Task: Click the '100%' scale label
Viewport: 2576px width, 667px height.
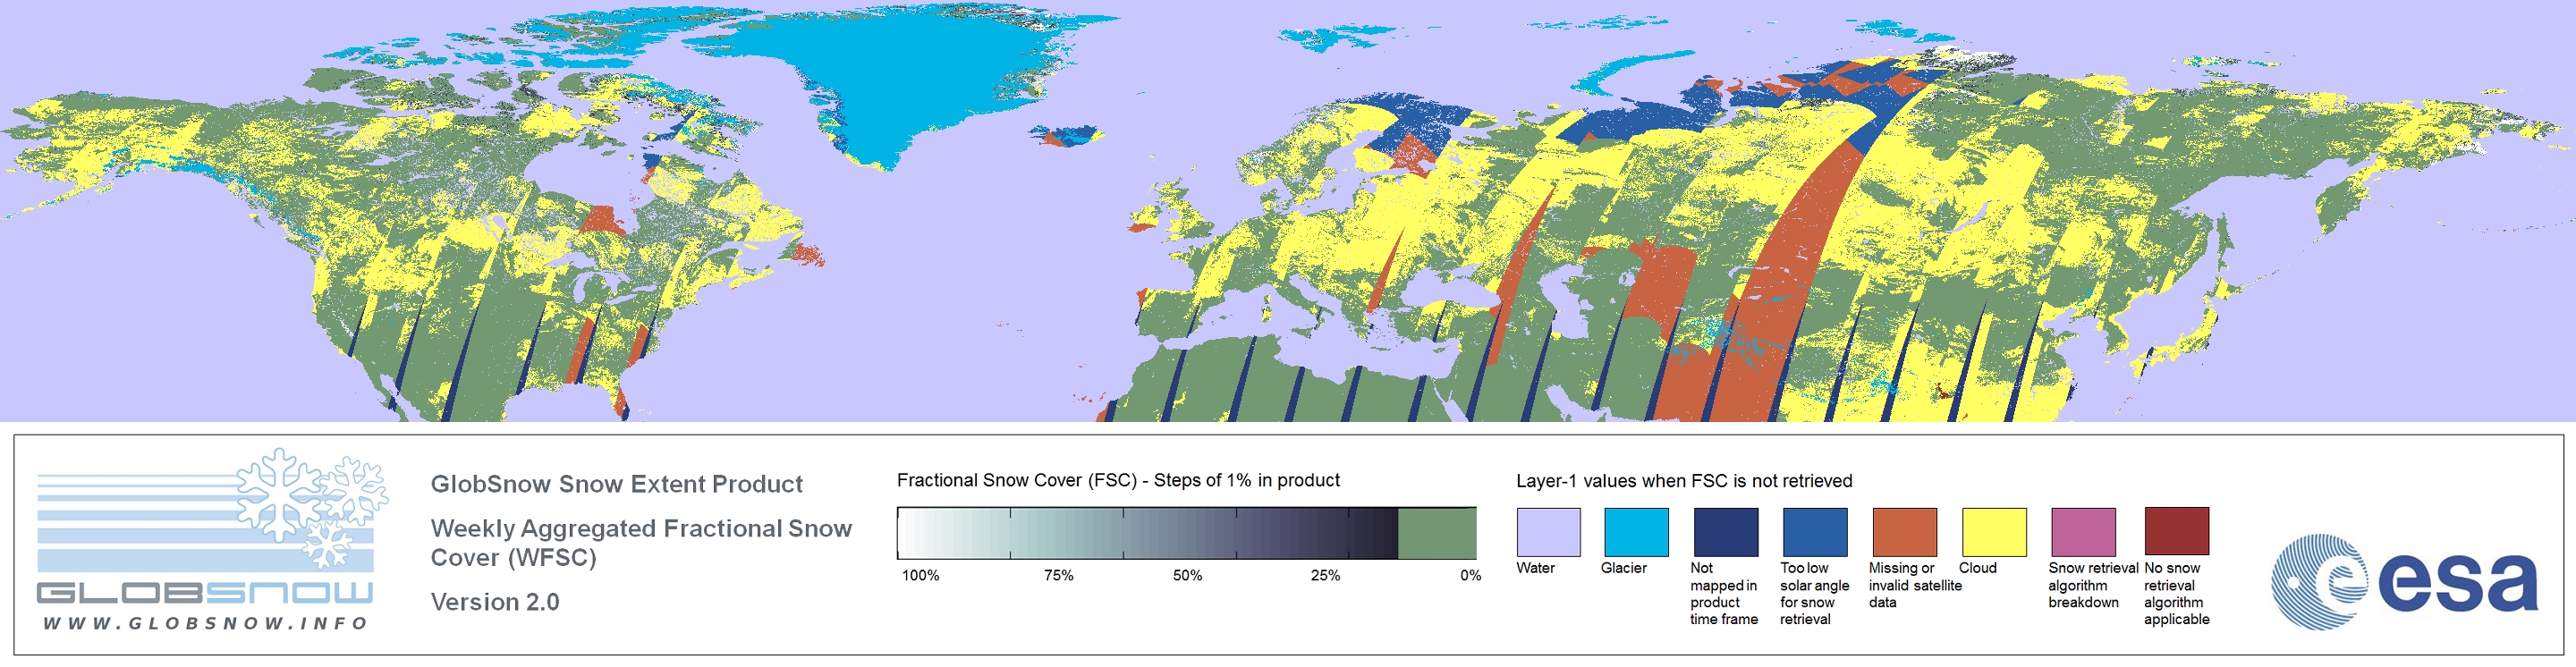Action: pos(920,576)
